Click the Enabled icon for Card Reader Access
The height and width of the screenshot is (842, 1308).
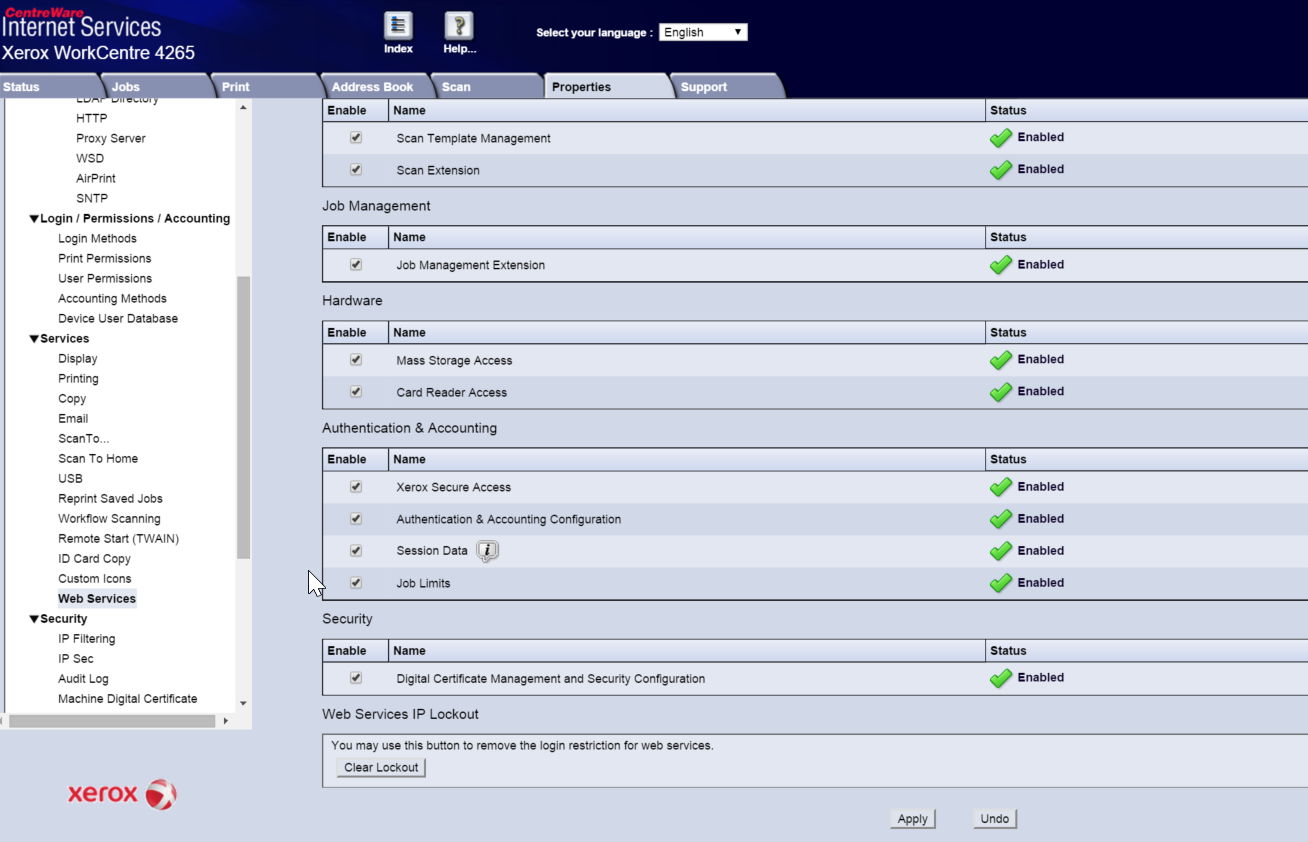(1000, 391)
